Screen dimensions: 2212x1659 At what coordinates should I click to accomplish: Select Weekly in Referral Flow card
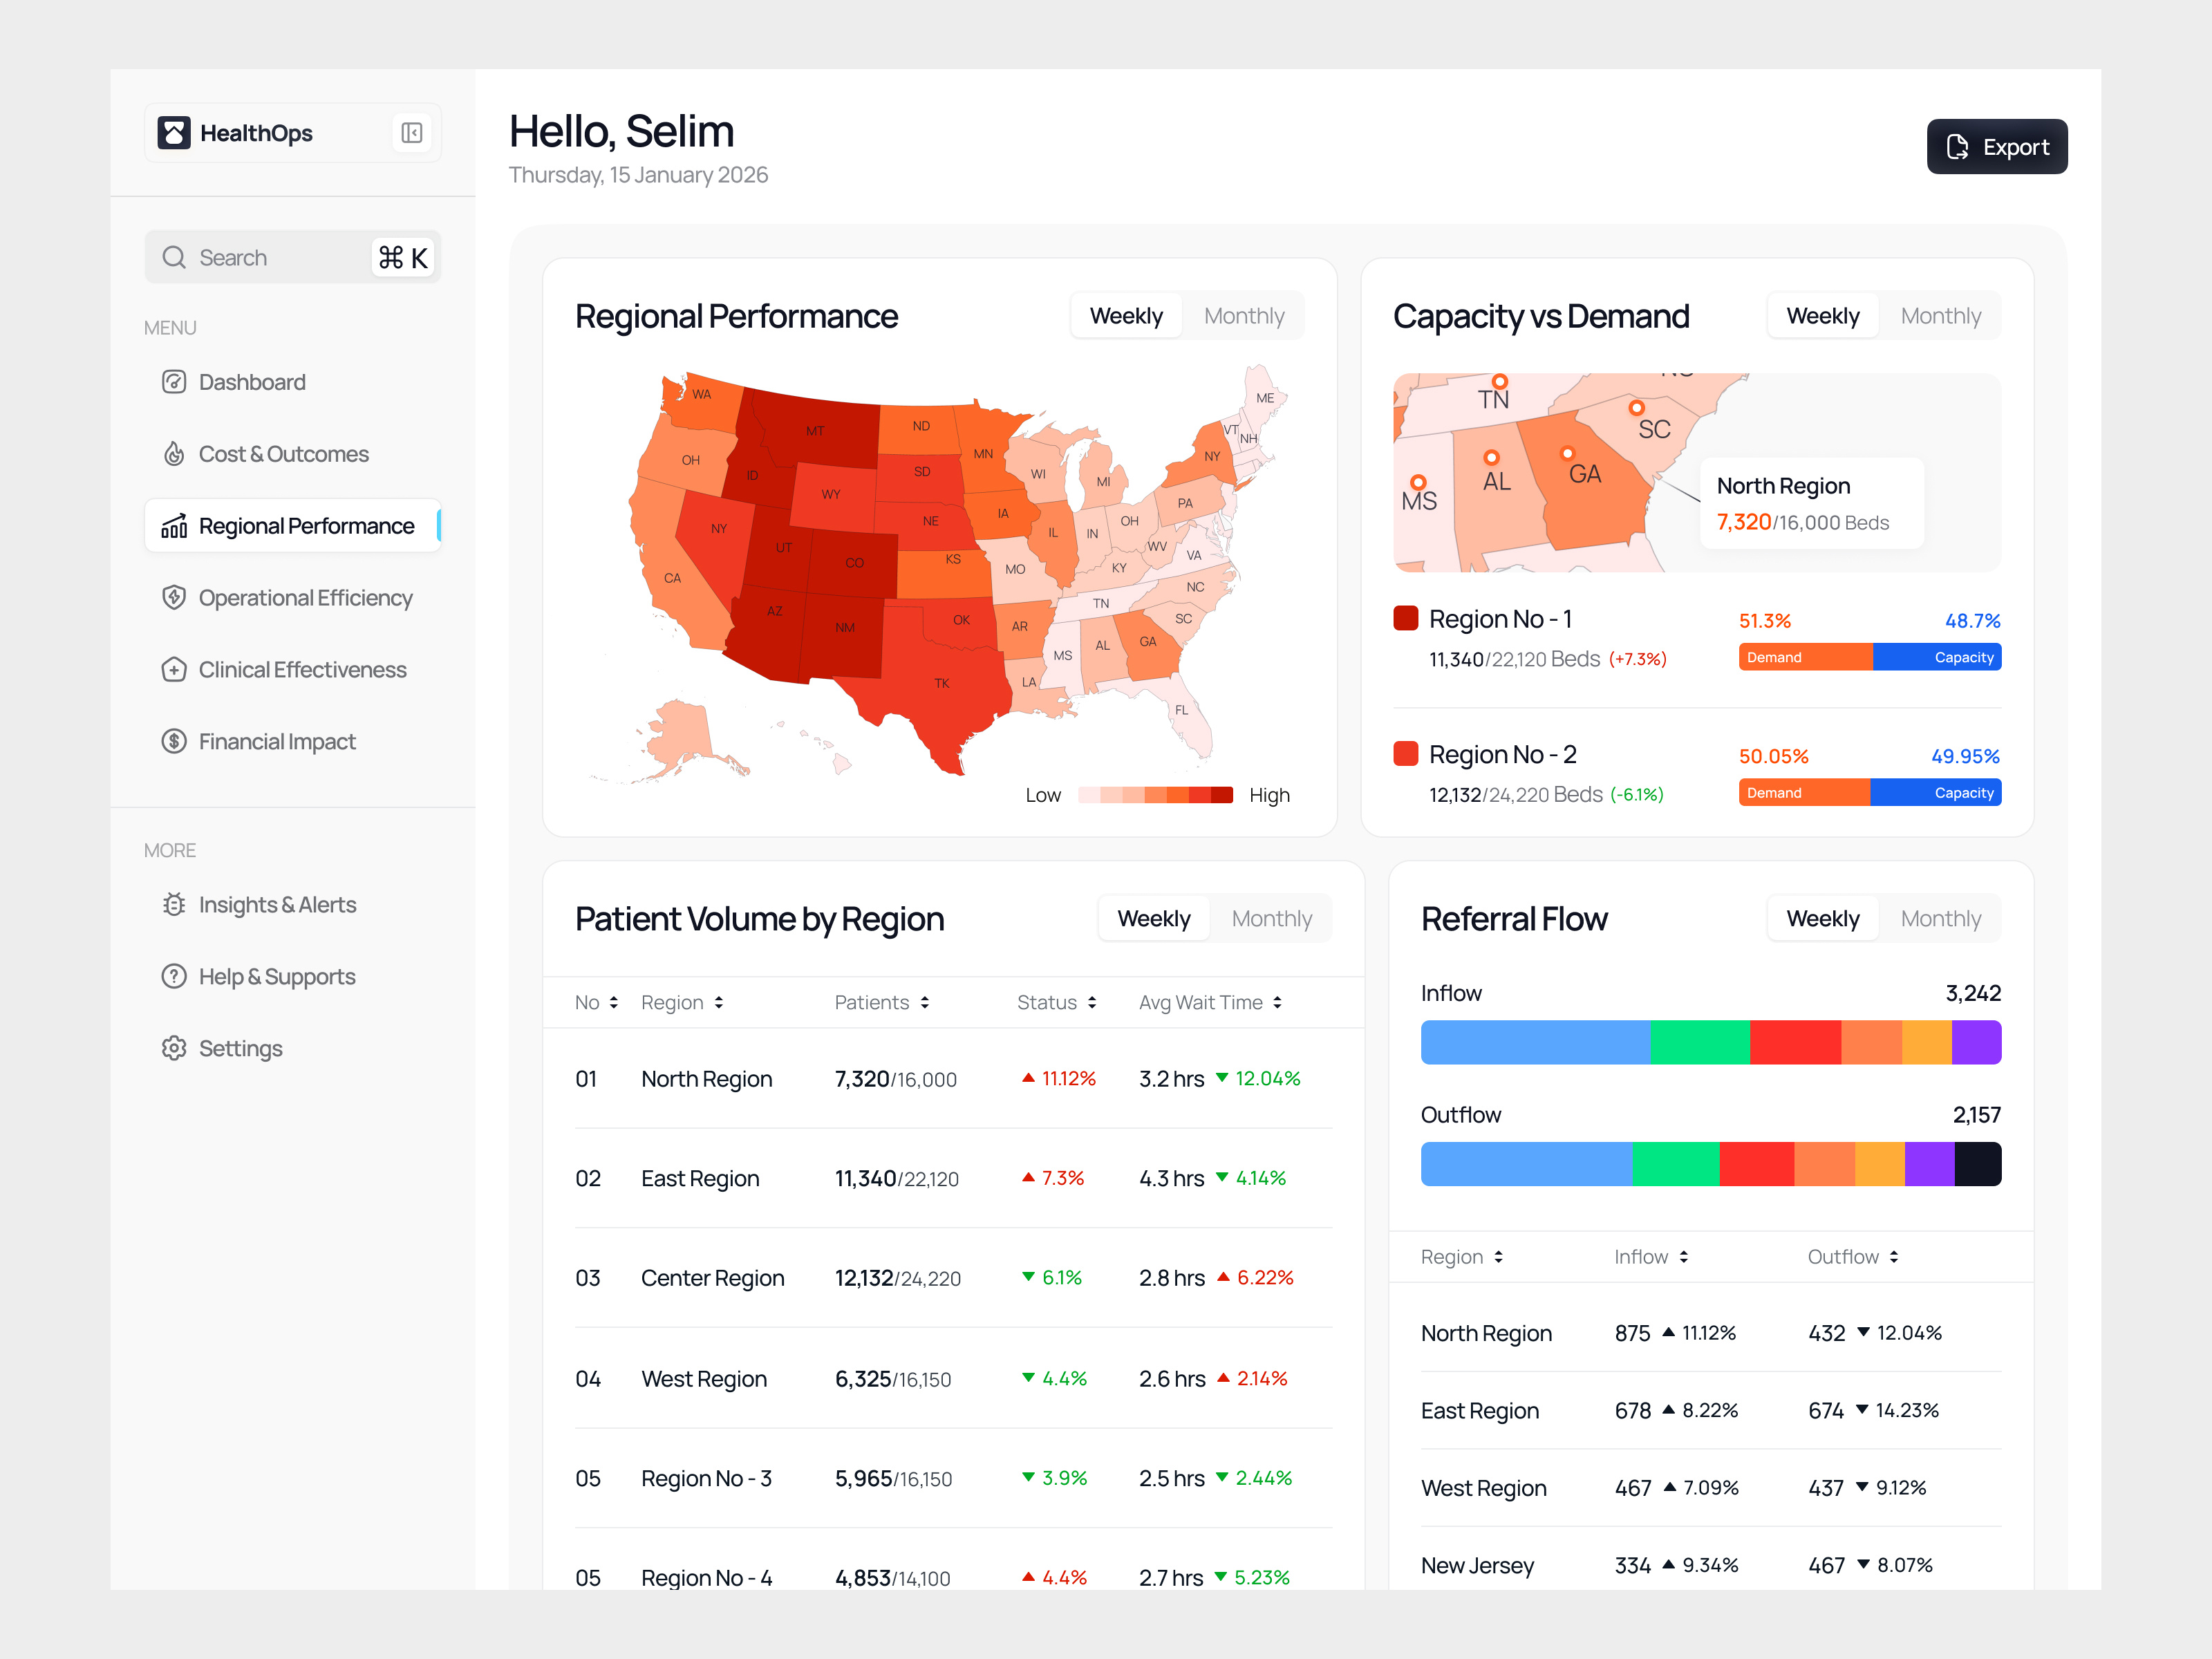pos(1823,919)
